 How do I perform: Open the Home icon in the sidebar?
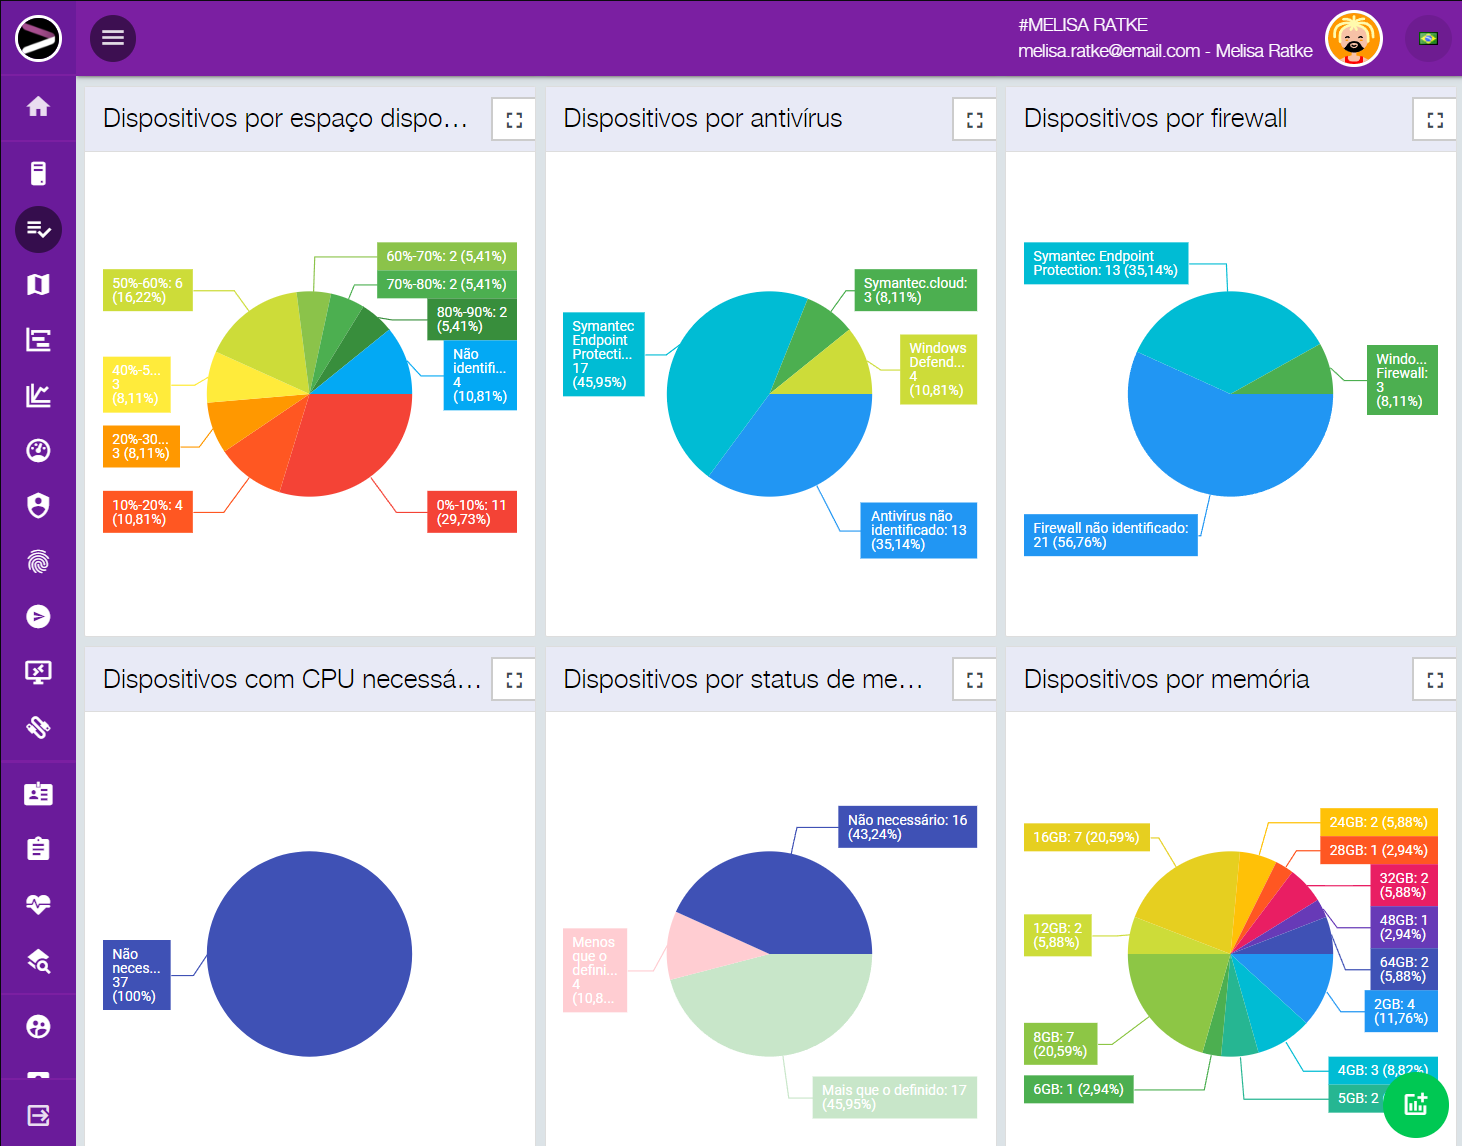tap(38, 107)
